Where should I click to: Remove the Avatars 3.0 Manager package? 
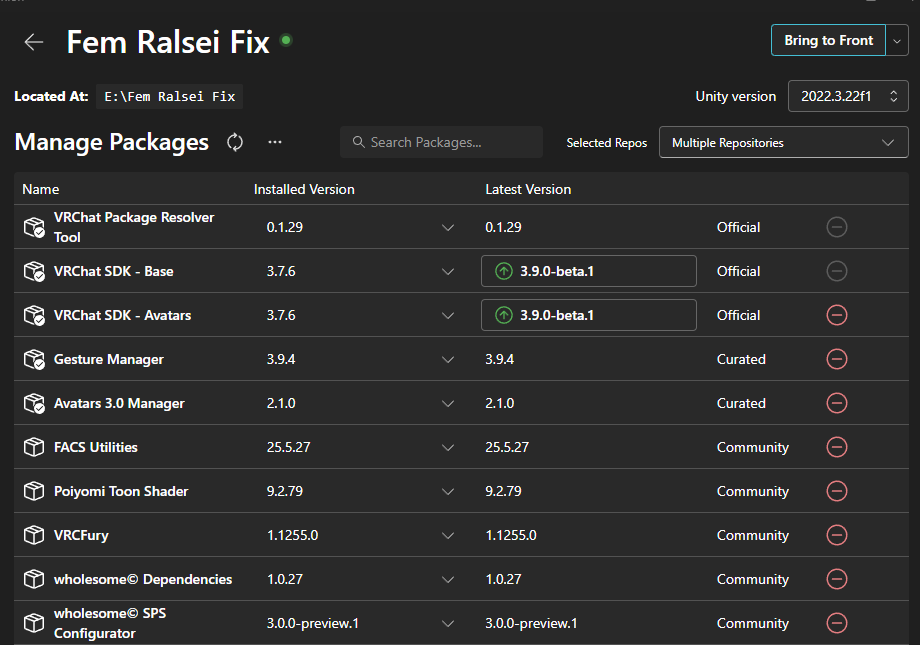[837, 403]
